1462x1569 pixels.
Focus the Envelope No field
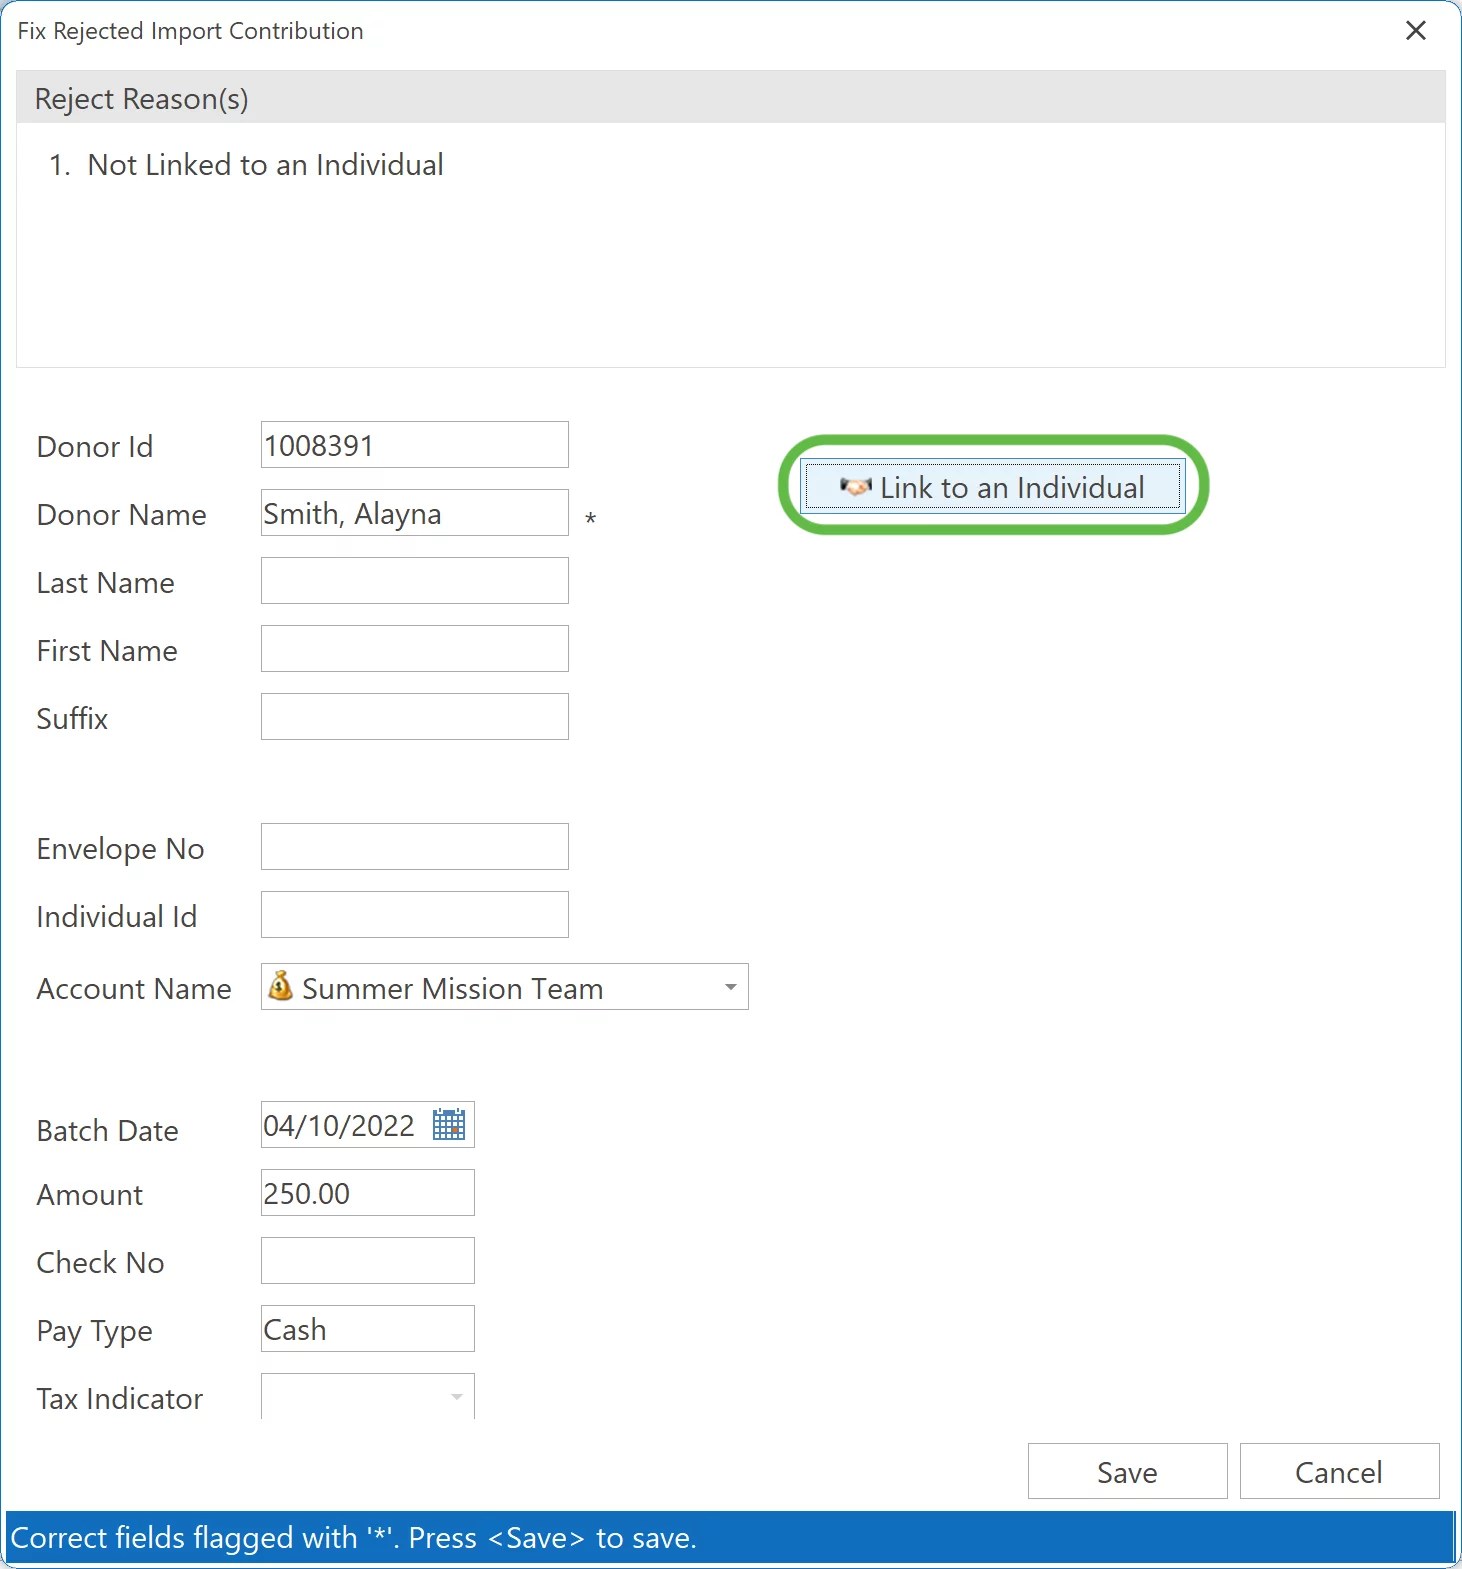(x=415, y=847)
